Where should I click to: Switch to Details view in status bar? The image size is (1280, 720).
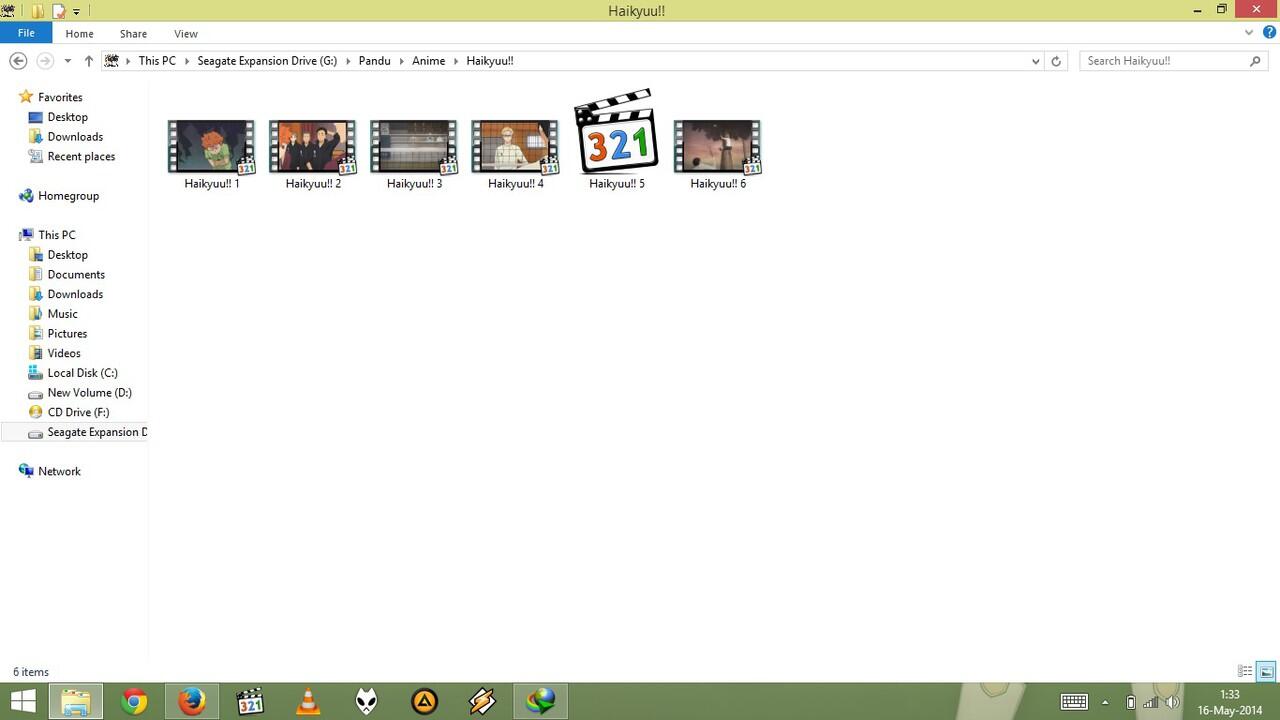1245,672
